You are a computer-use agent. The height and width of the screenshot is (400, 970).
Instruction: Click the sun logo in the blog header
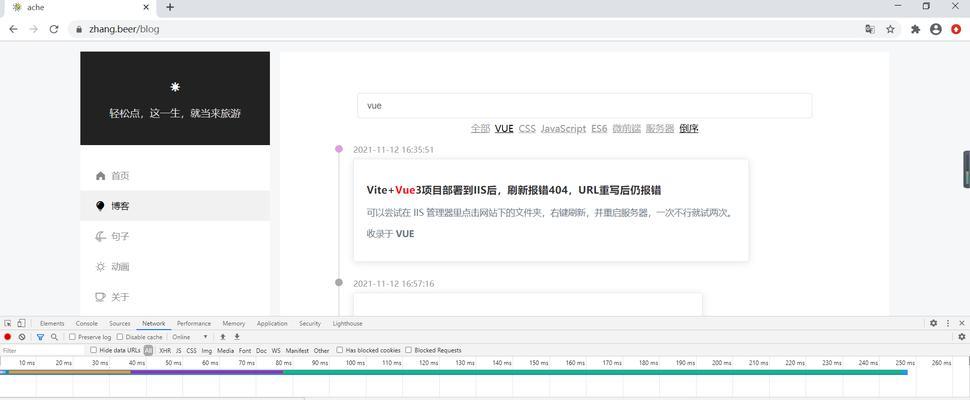click(175, 87)
